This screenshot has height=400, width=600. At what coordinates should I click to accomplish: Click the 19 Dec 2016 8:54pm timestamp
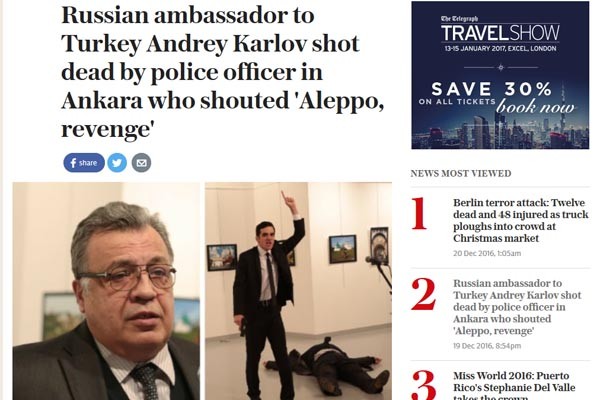pyautogui.click(x=487, y=346)
